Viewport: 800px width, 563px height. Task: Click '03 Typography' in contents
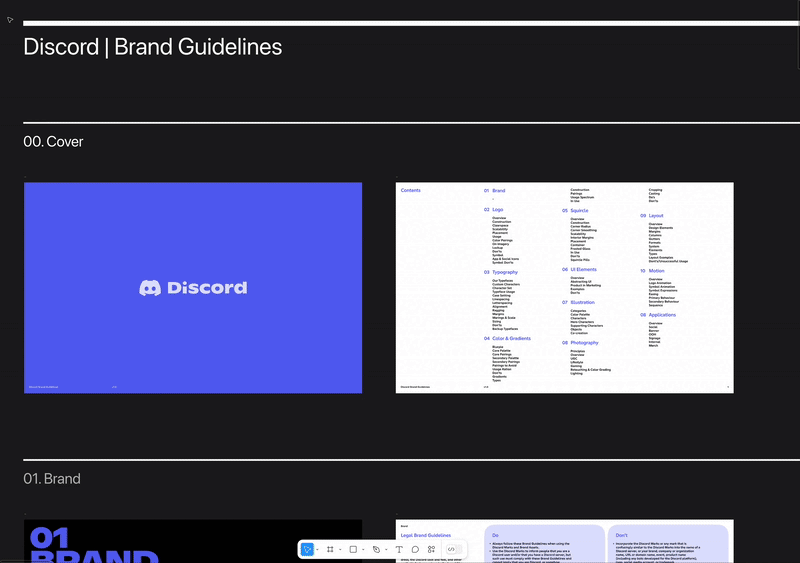tap(501, 272)
